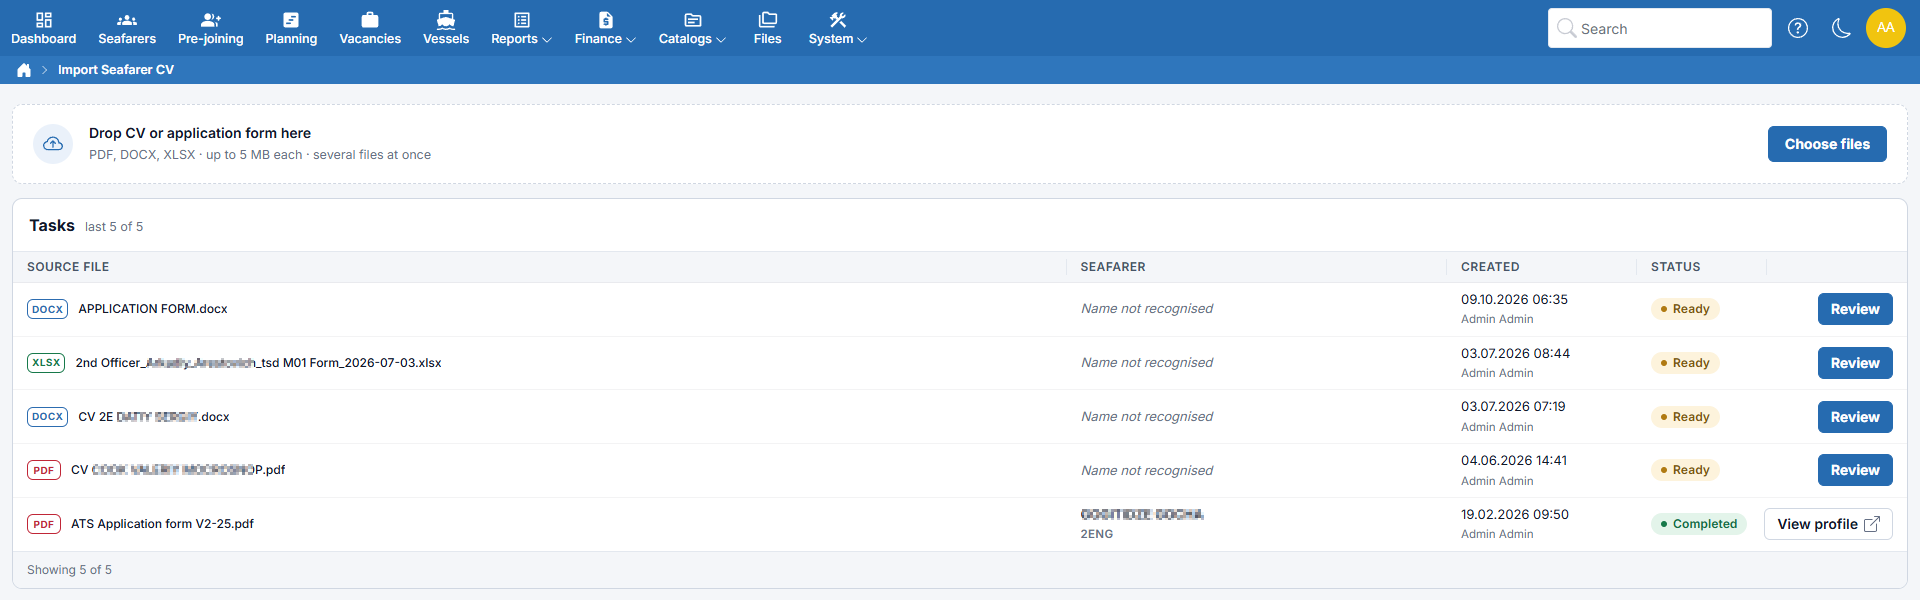This screenshot has height=600, width=1920.
Task: Click the Search input field
Action: (x=1660, y=28)
